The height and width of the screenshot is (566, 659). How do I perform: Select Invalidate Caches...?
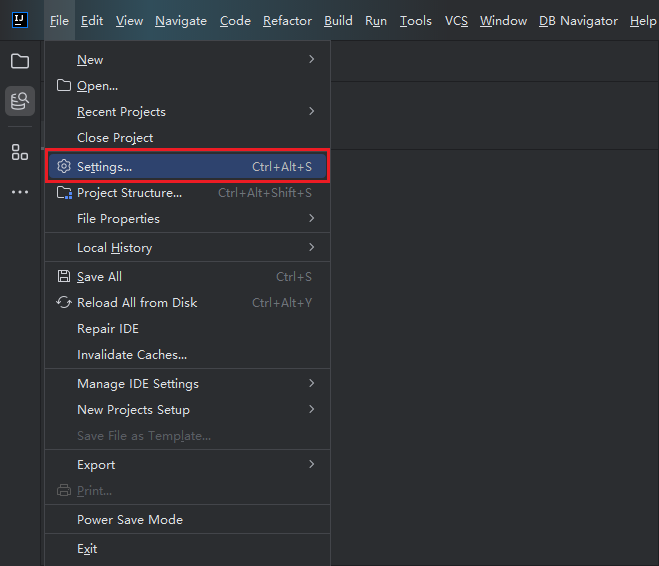[187, 355]
